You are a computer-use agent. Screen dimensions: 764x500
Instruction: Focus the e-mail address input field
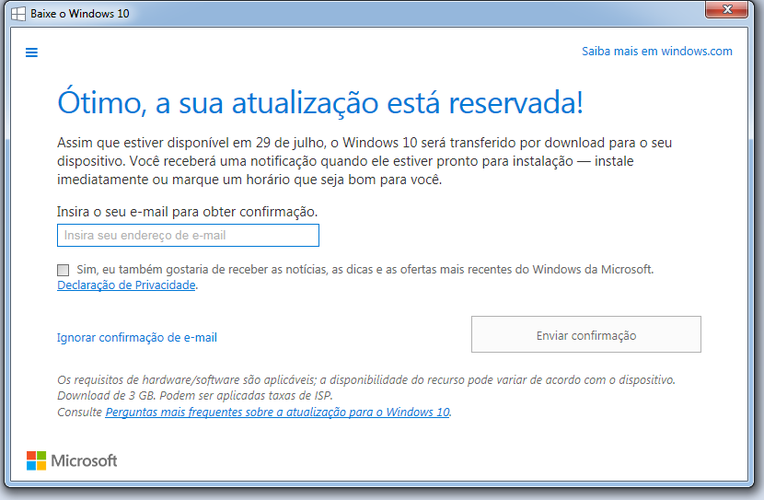click(188, 235)
